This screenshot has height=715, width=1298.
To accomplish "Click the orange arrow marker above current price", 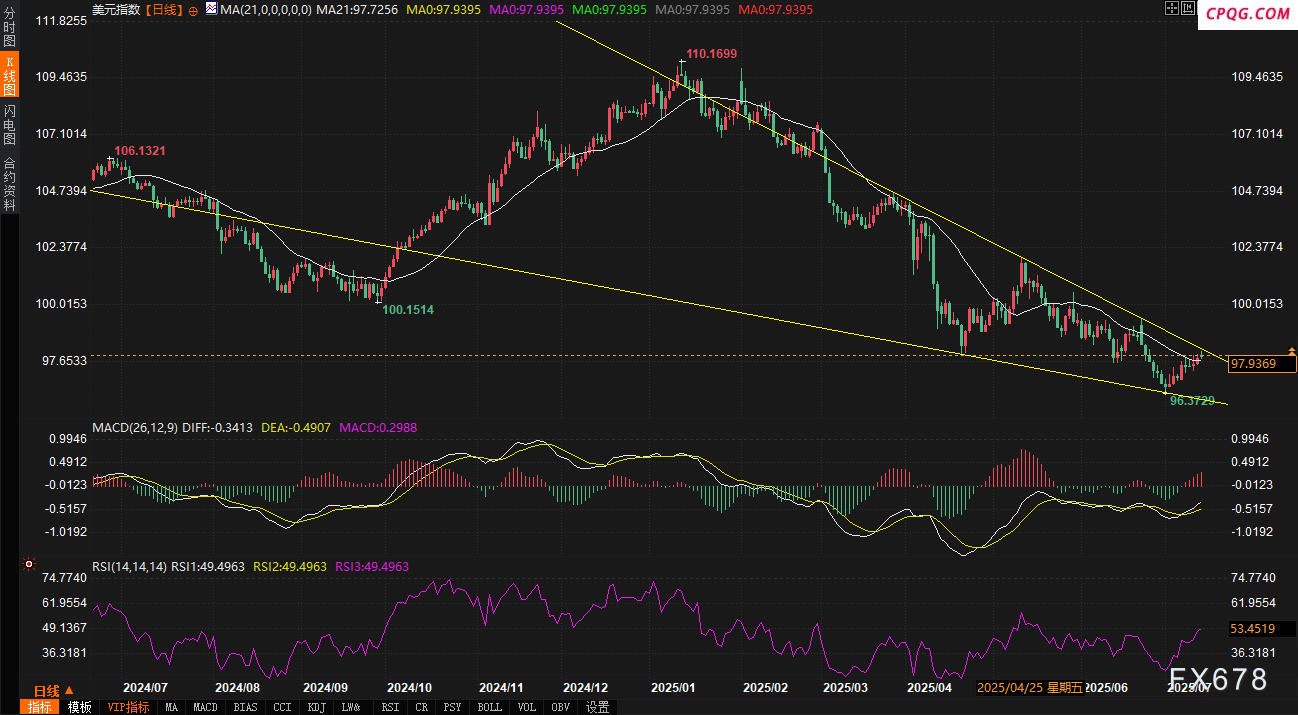I will pyautogui.click(x=1291, y=351).
